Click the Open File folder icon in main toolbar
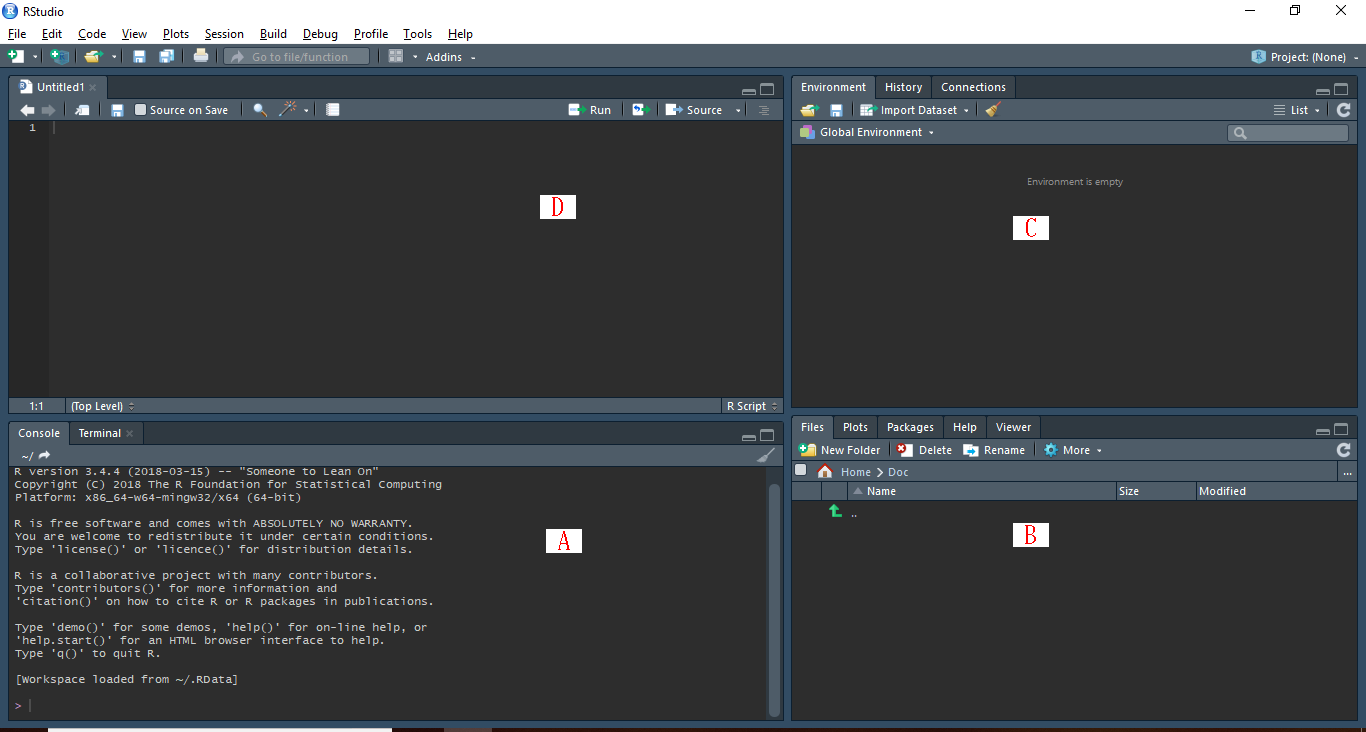Image resolution: width=1366 pixels, height=732 pixels. click(93, 57)
